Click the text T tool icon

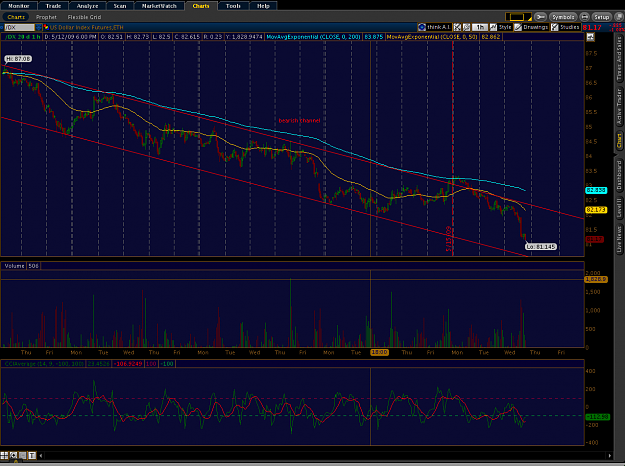(32, 455)
